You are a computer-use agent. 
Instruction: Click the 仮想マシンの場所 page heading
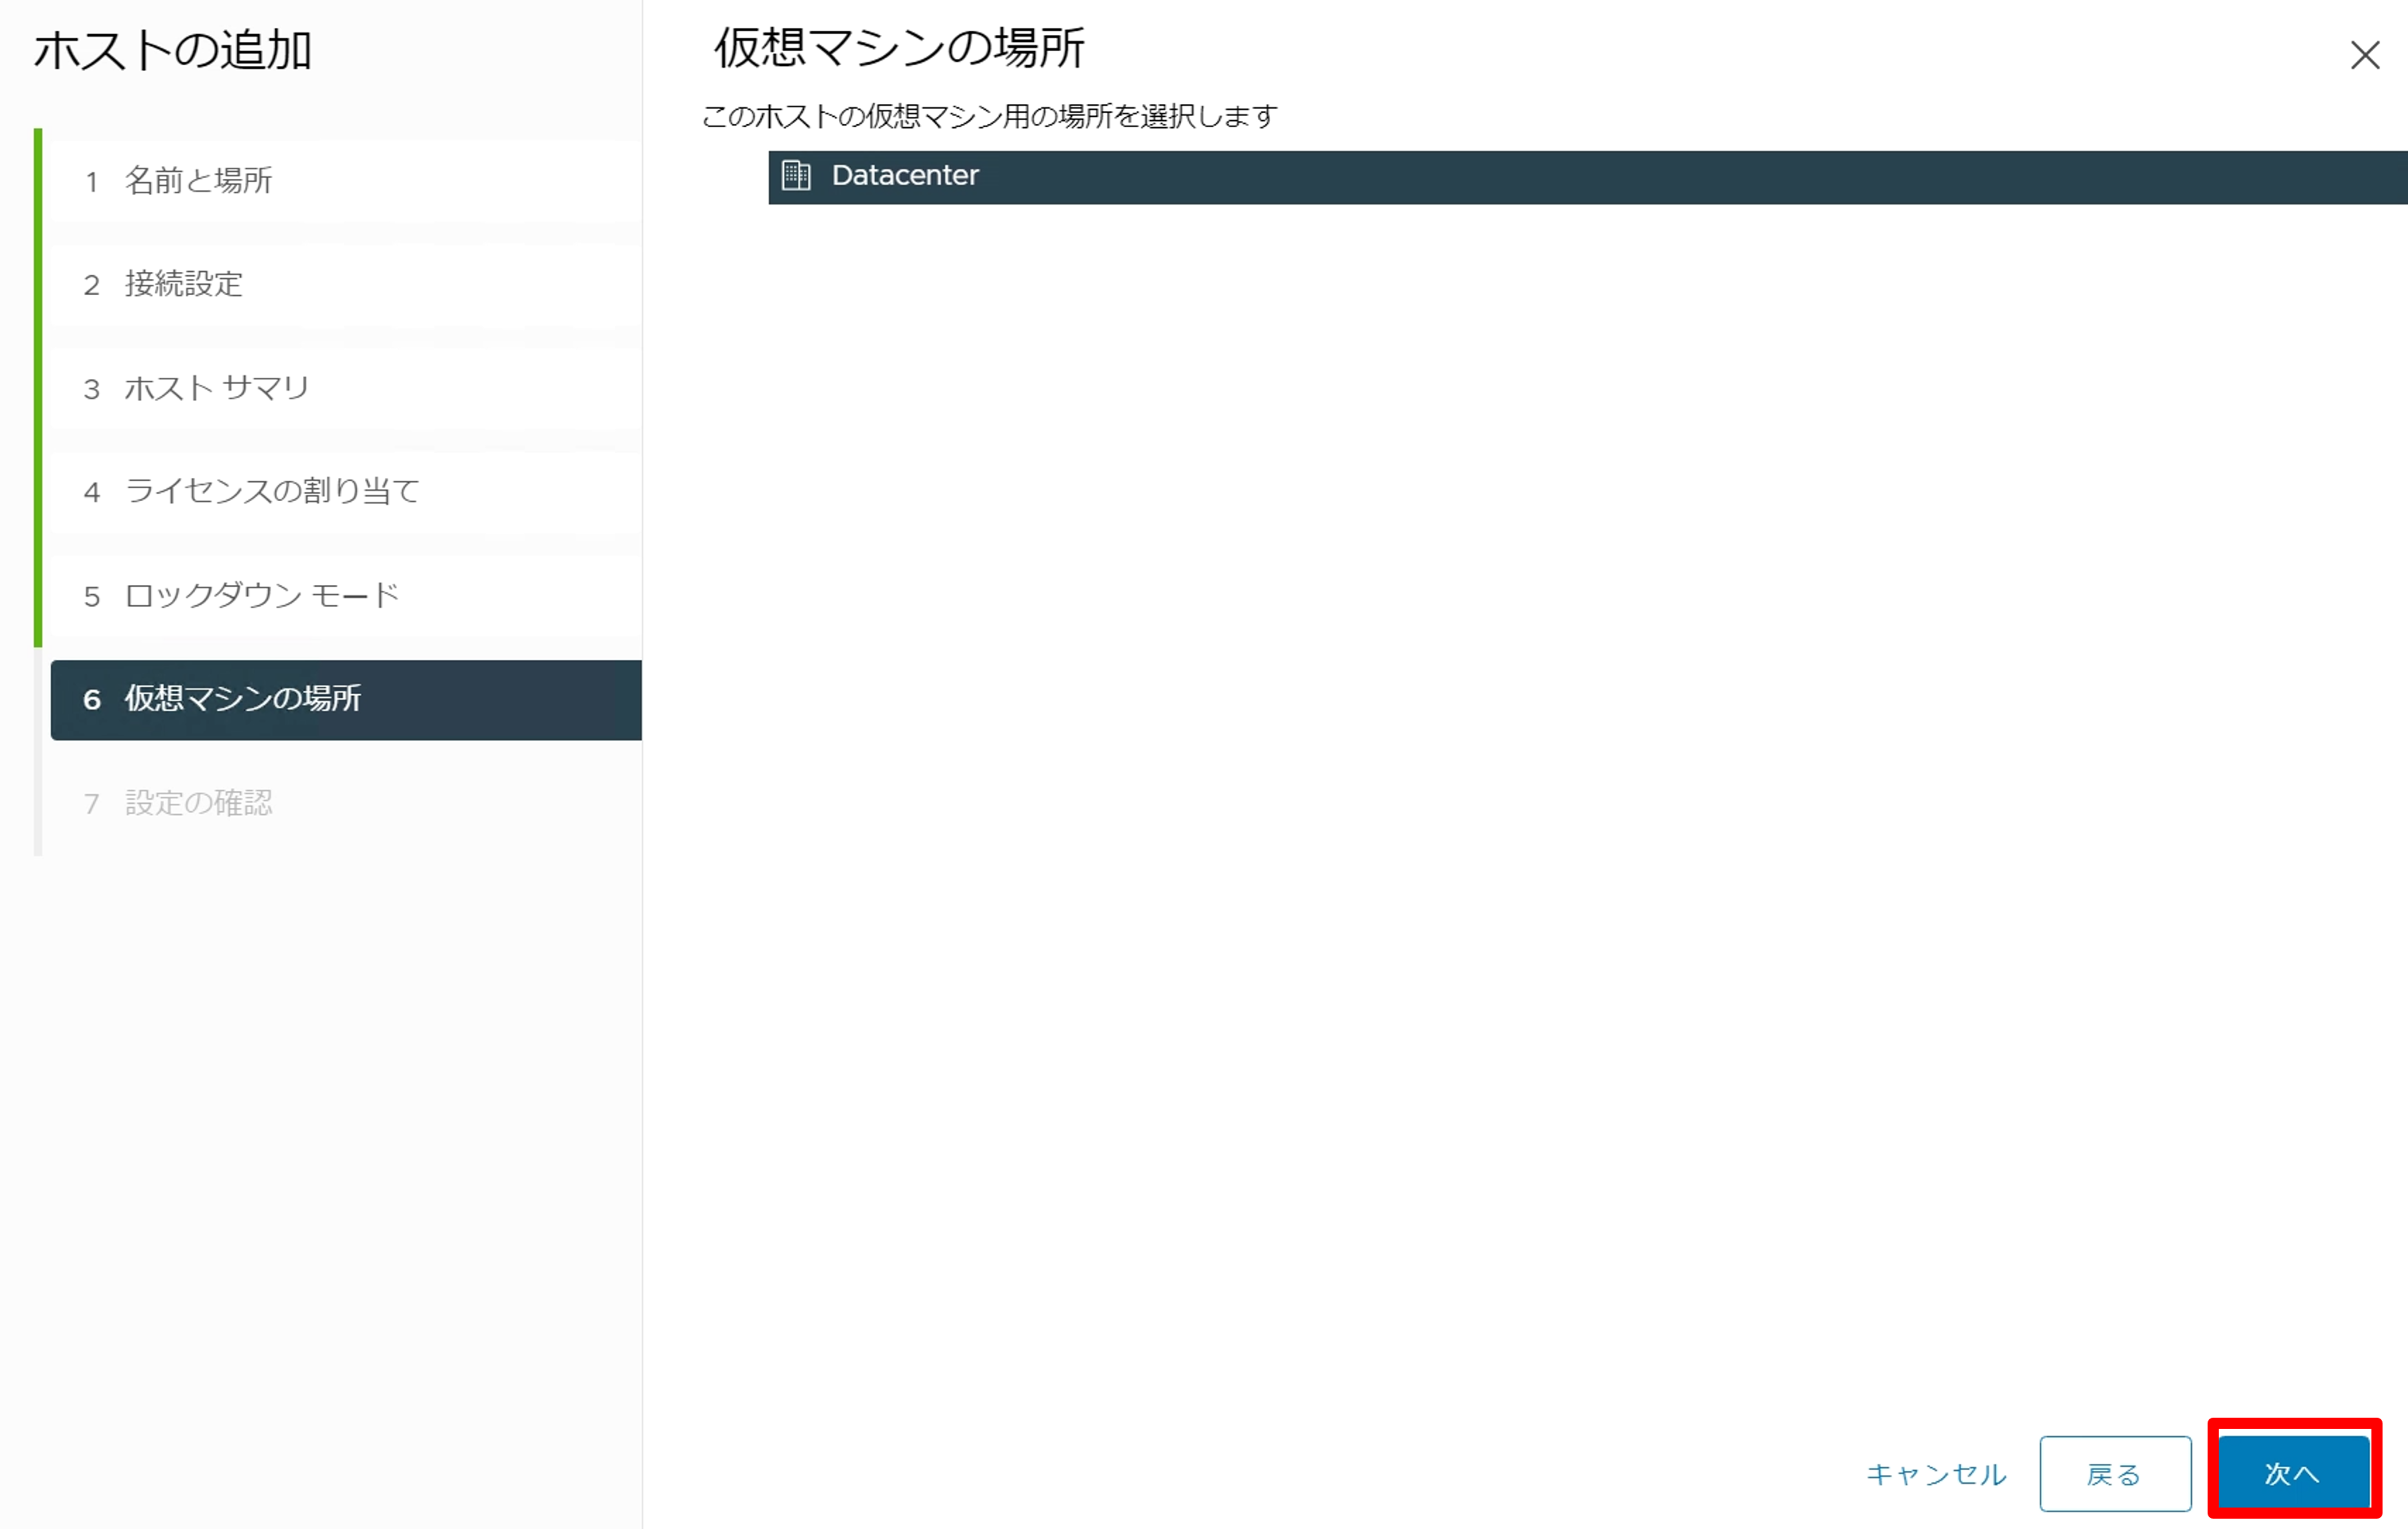click(898, 47)
